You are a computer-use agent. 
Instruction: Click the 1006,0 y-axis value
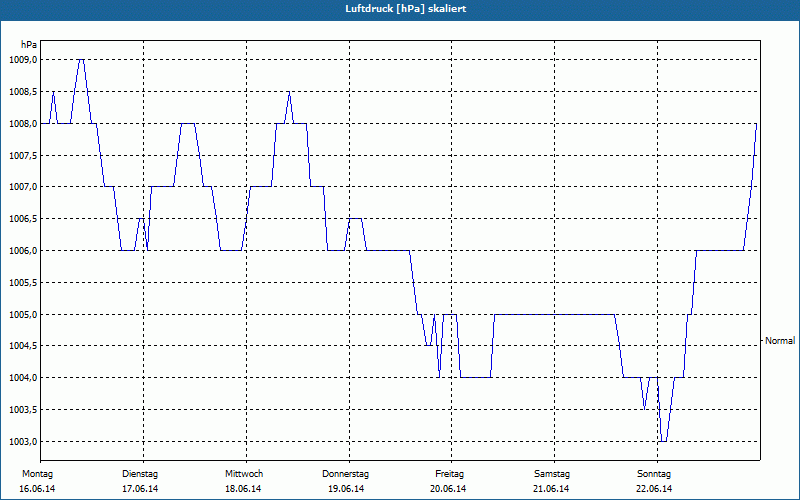[23, 251]
